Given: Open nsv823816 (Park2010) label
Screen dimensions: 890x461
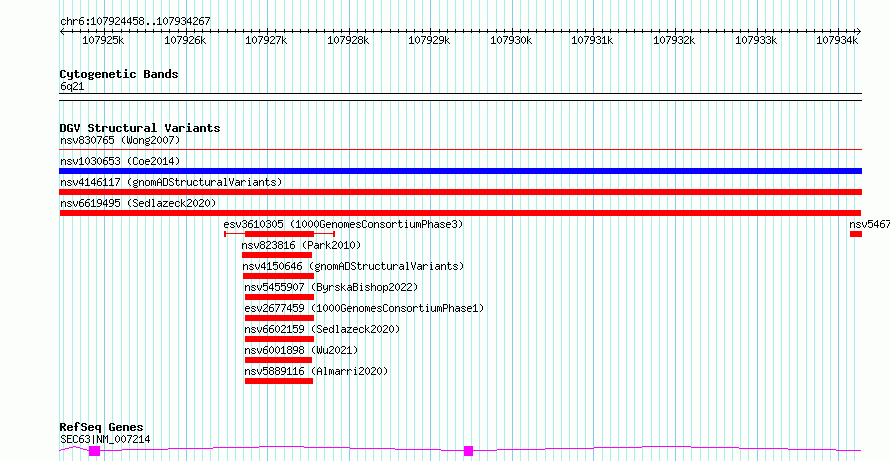Looking at the screenshot, I should [x=301, y=245].
